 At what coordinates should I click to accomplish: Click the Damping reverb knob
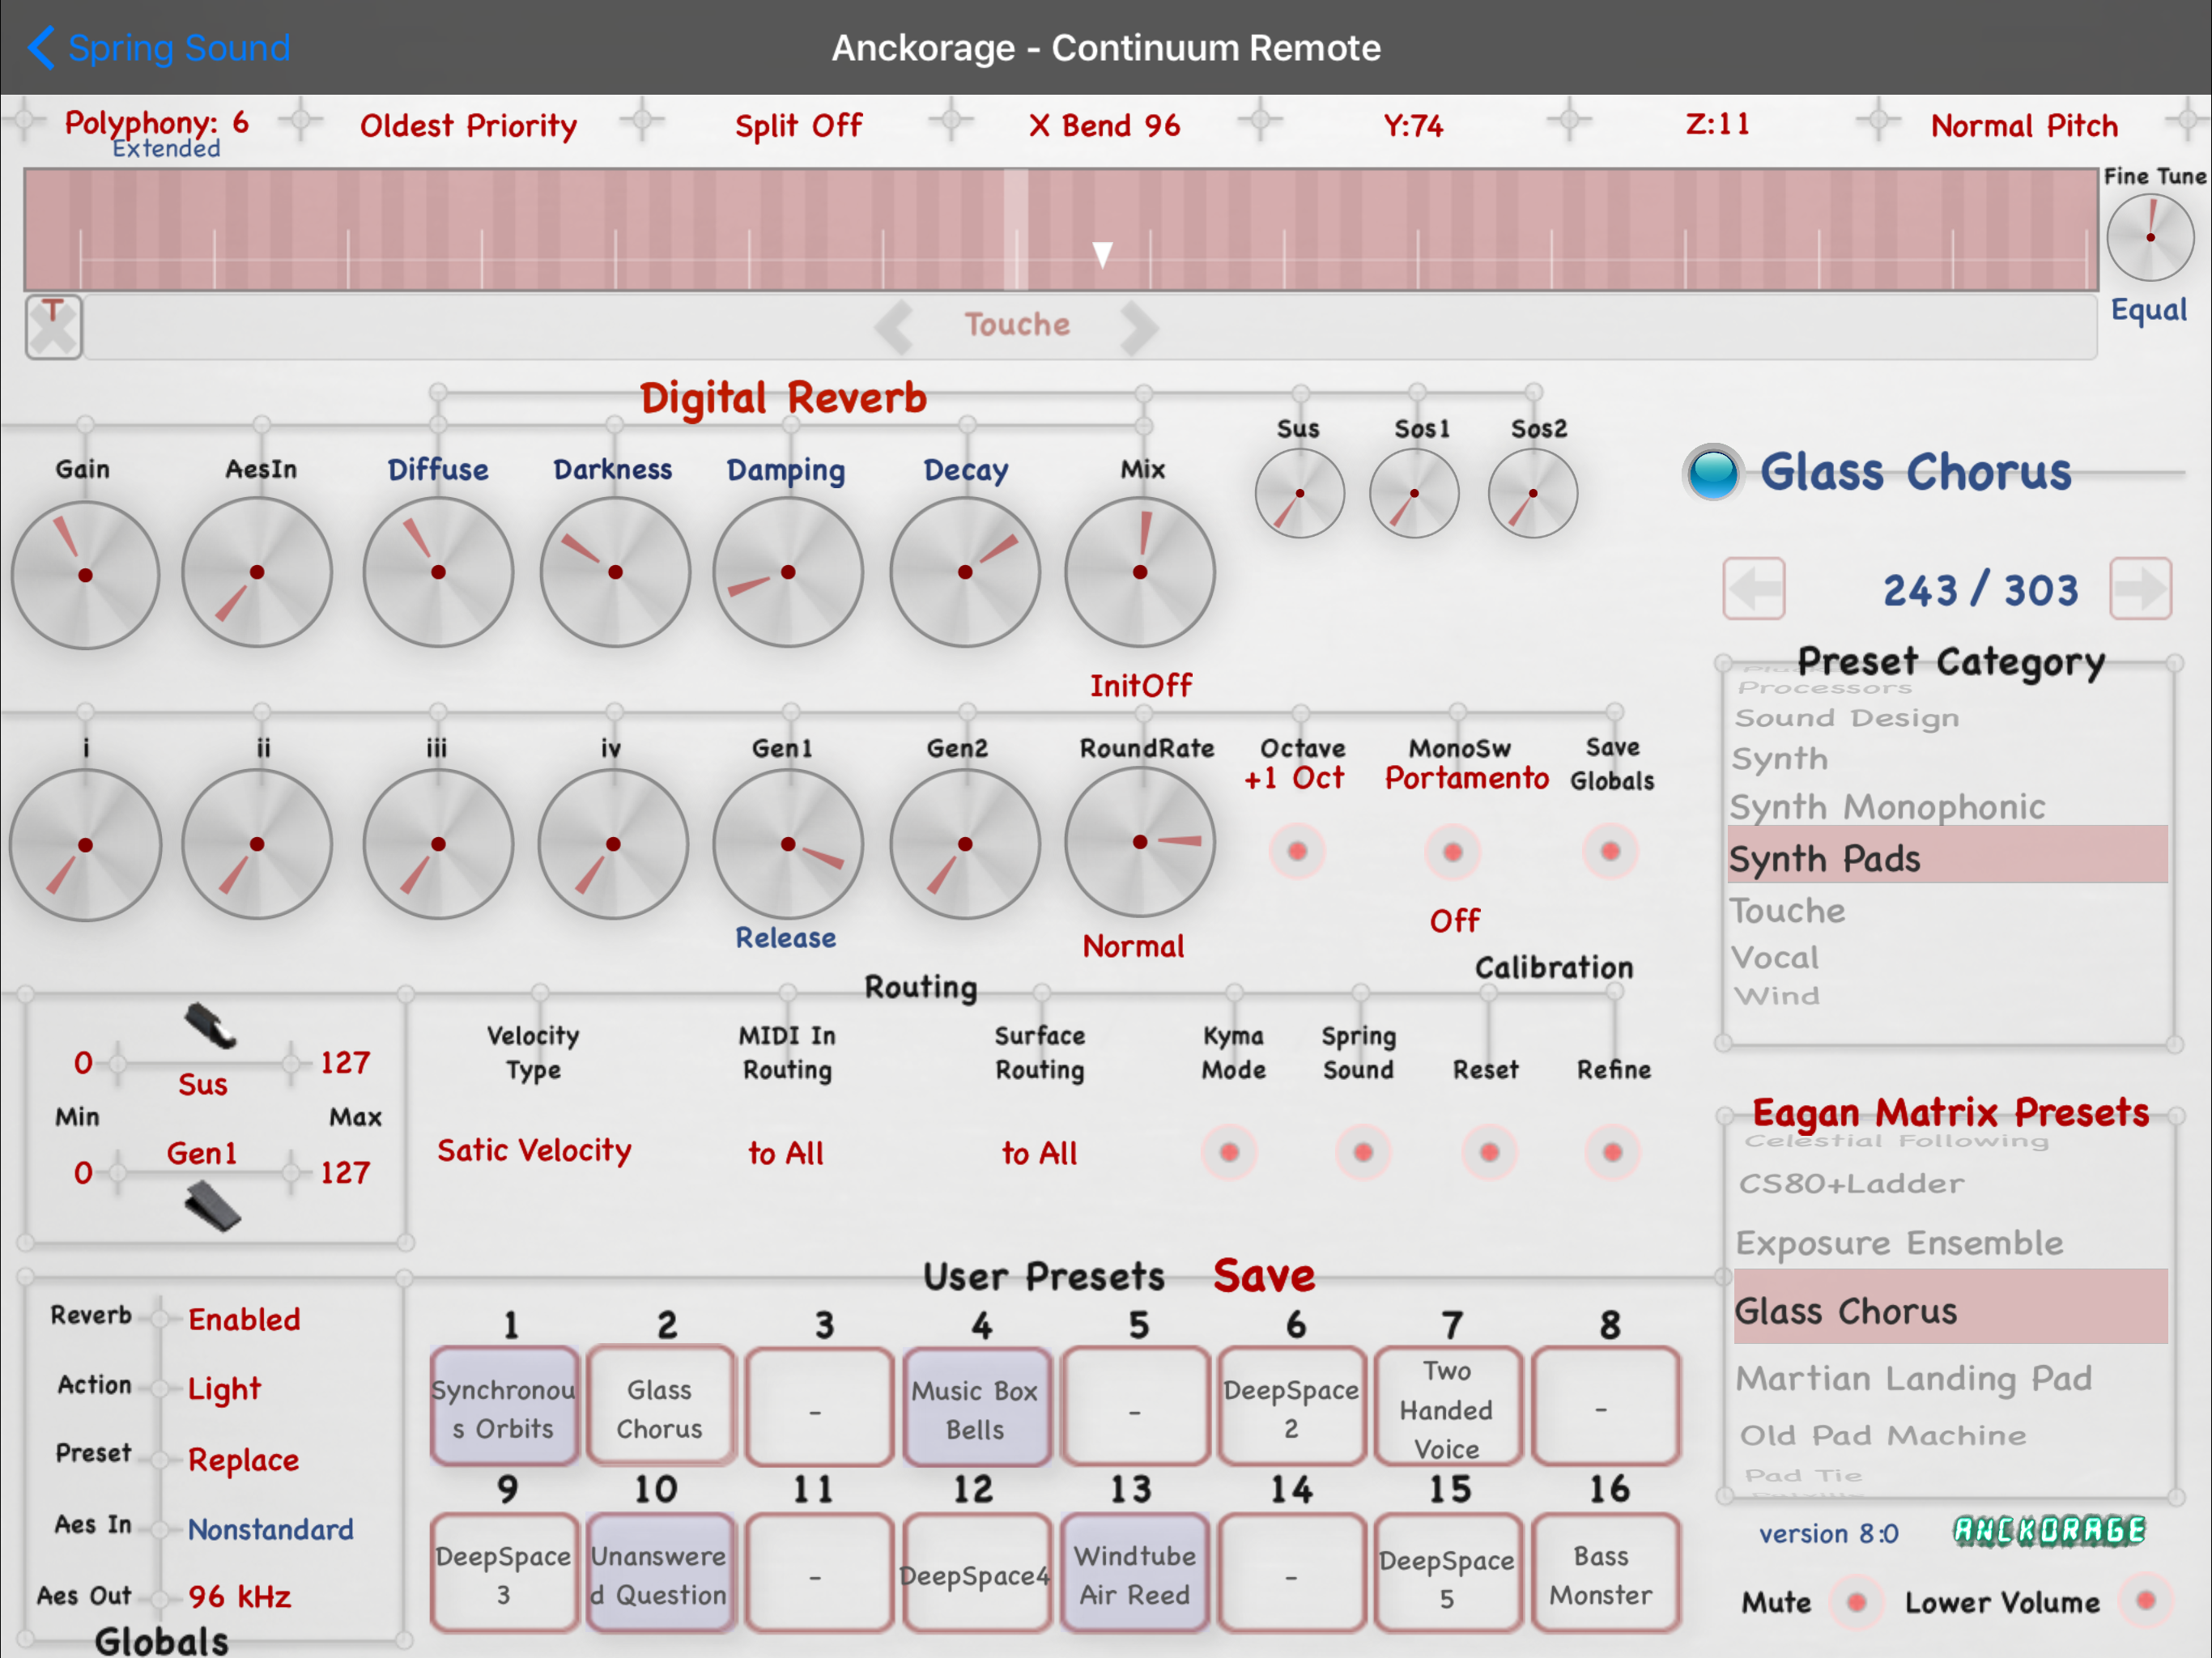tap(788, 572)
